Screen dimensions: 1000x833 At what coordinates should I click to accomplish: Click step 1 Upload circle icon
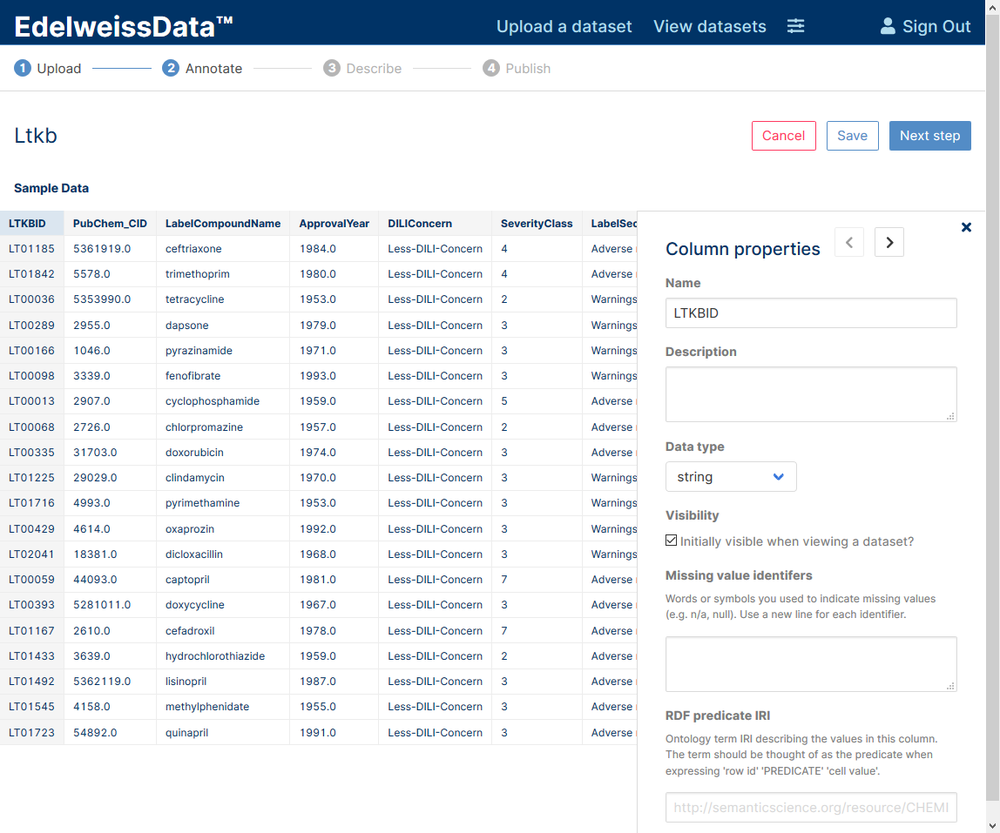tap(22, 68)
